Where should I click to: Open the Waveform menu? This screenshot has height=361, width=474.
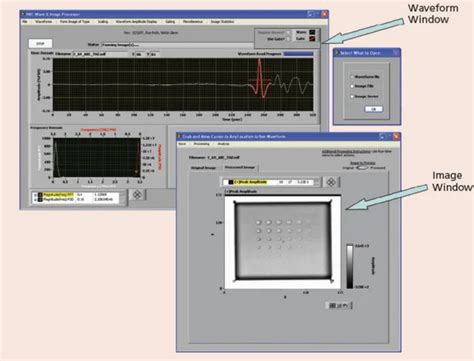coord(44,22)
